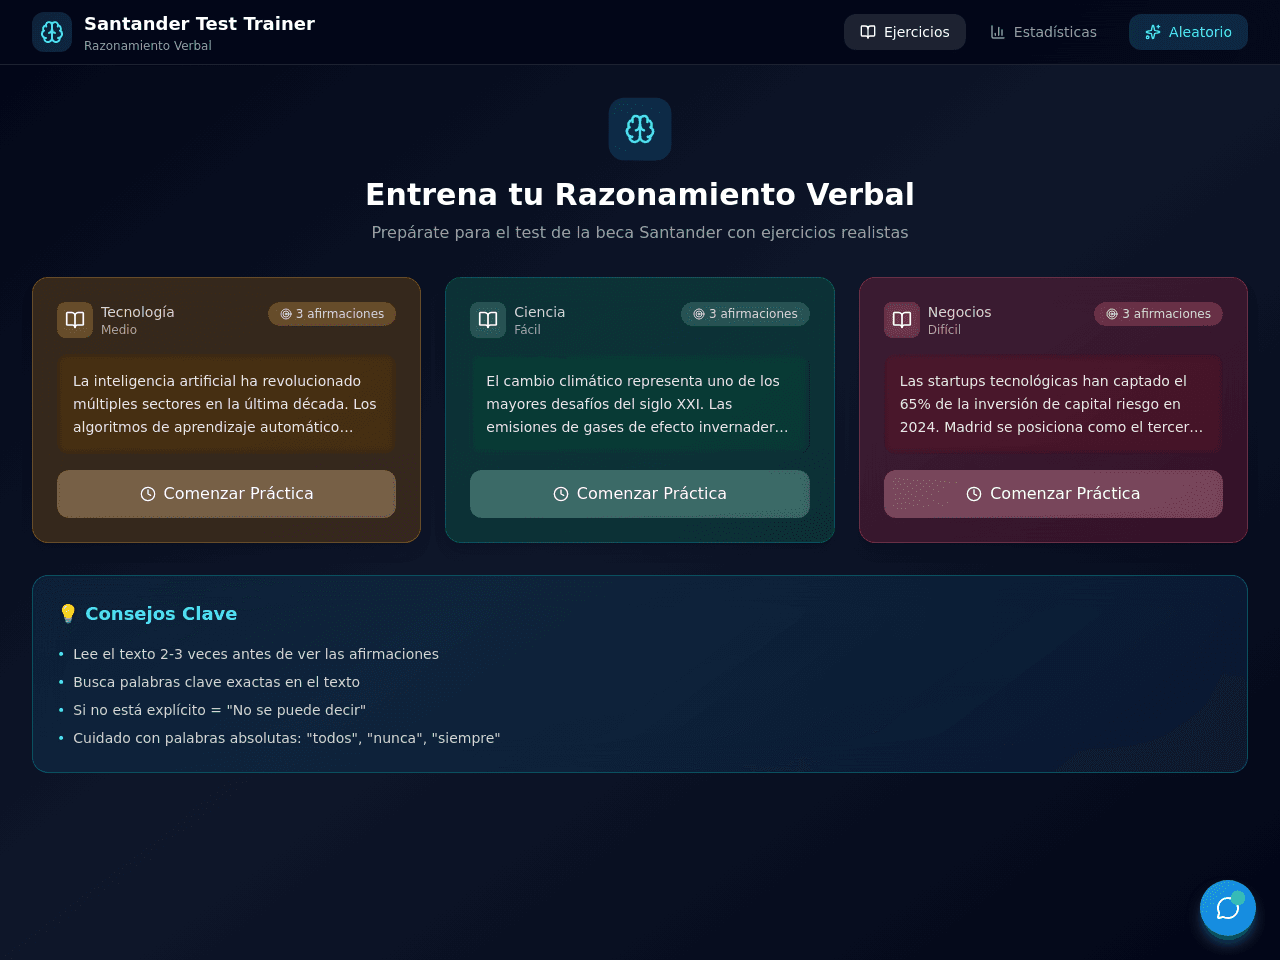Select the startups tecnológicas text excerpt
Screen dimensions: 1280x960
click(x=1053, y=404)
